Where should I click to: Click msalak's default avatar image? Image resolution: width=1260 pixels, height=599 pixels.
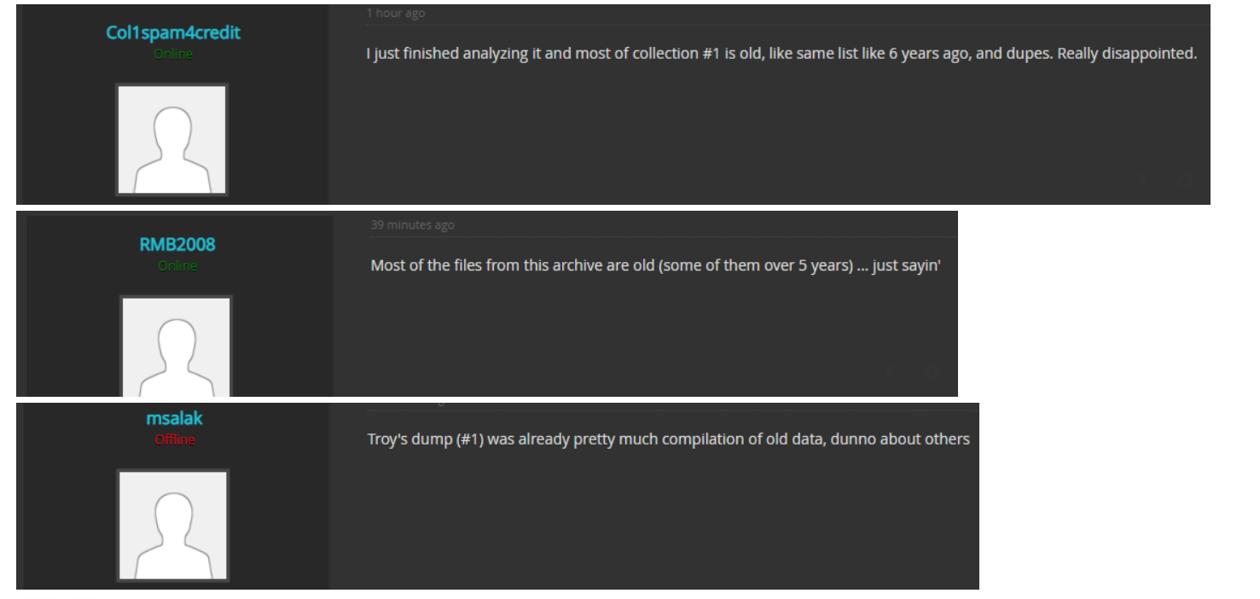click(173, 525)
